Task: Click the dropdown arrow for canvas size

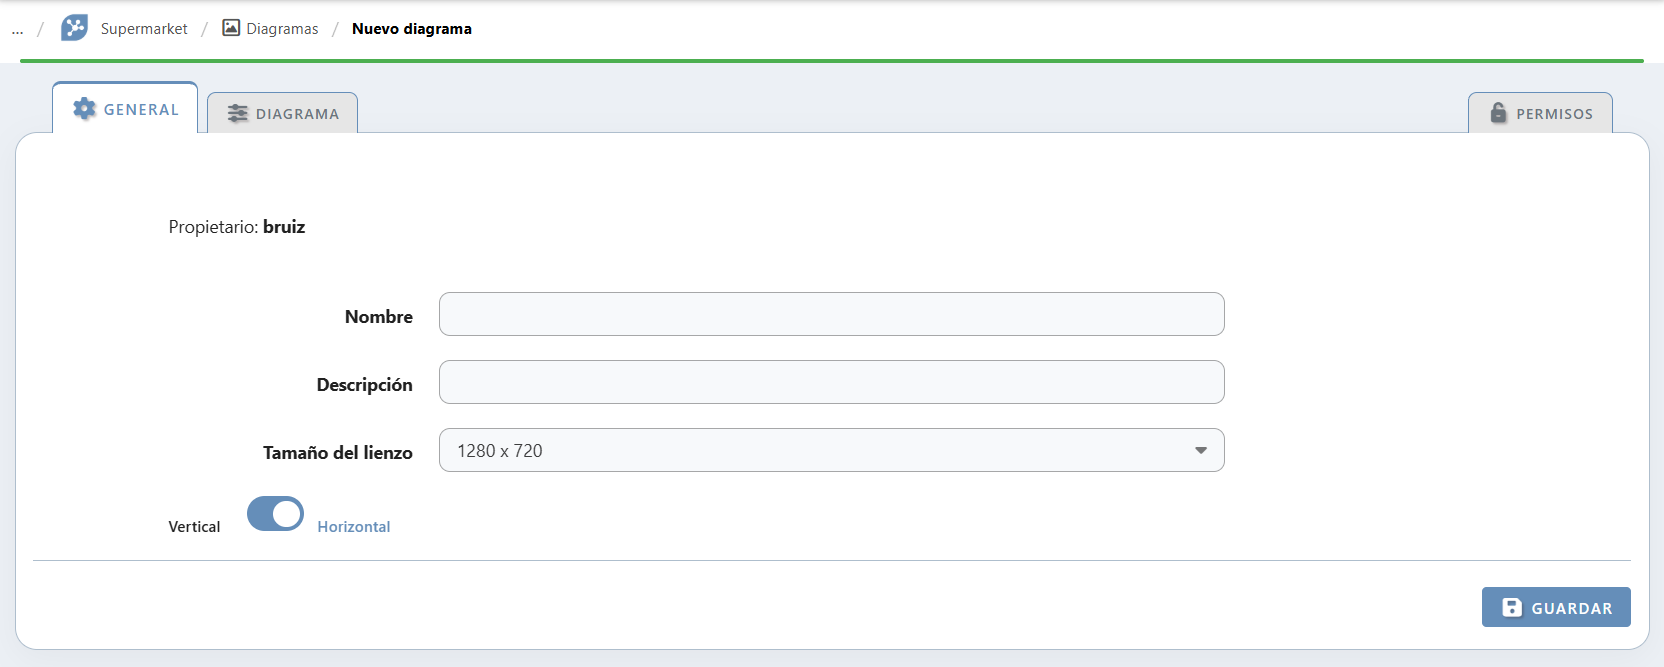Action: (1201, 451)
